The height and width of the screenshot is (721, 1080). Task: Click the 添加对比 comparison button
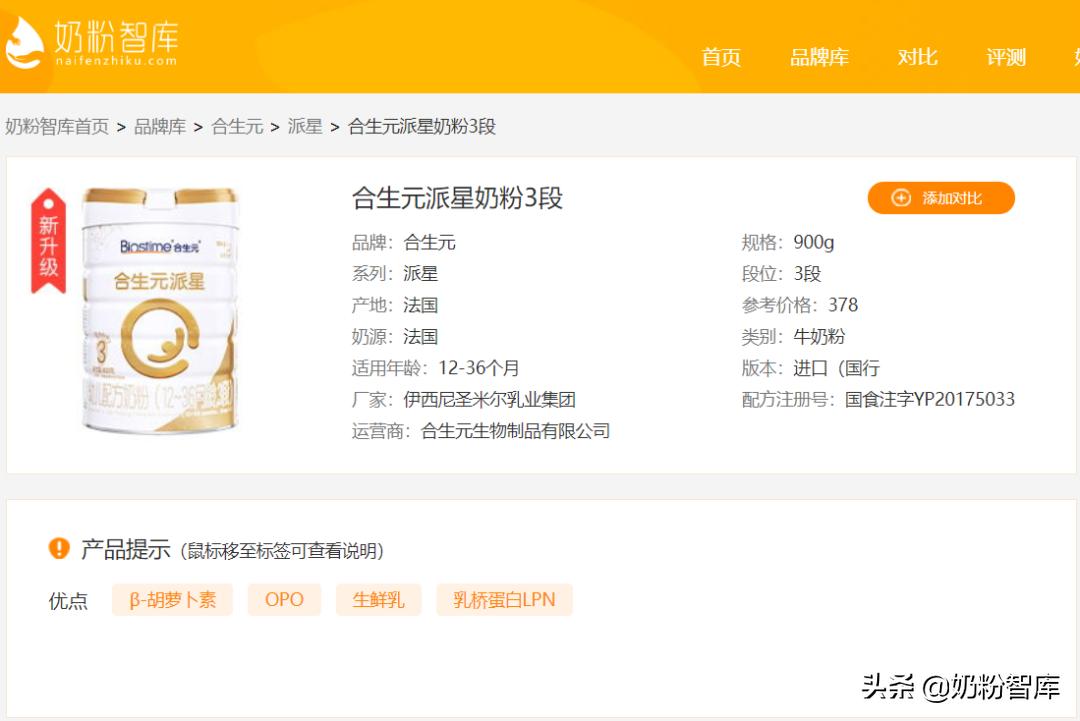(x=941, y=198)
